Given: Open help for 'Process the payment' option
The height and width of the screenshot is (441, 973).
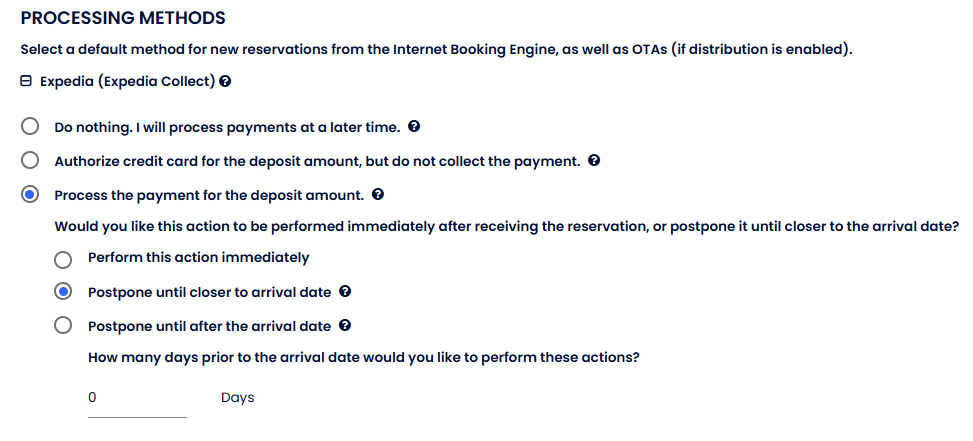Looking at the screenshot, I should point(378,194).
